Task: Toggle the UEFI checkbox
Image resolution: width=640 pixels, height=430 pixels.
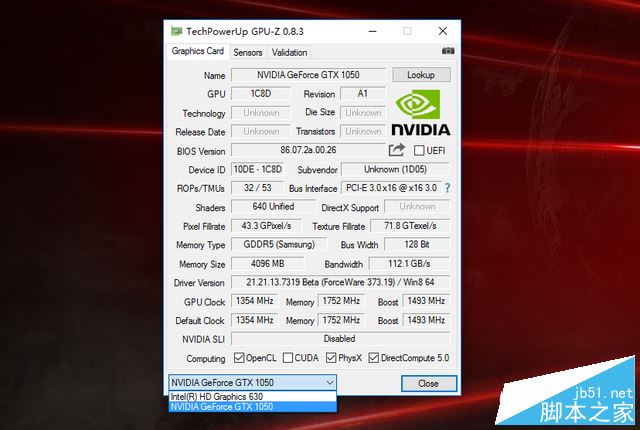Action: pyautogui.click(x=419, y=150)
